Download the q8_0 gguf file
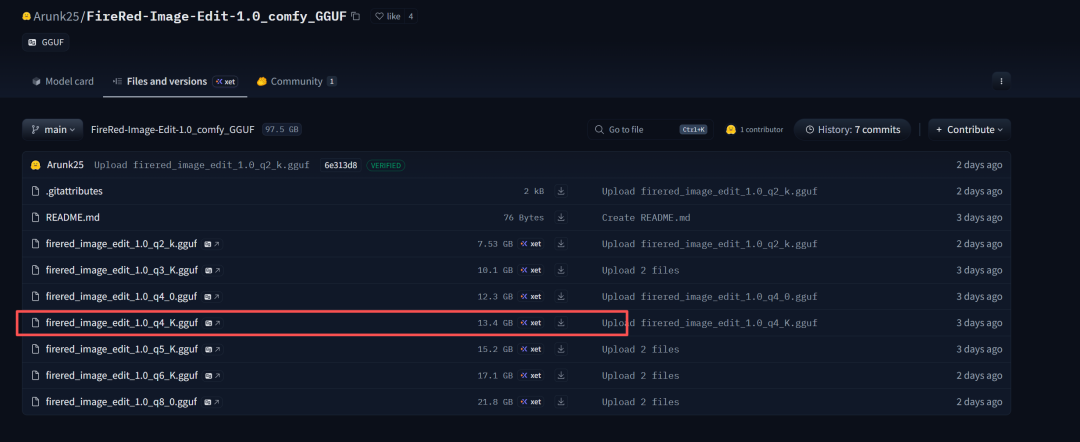 pos(561,401)
